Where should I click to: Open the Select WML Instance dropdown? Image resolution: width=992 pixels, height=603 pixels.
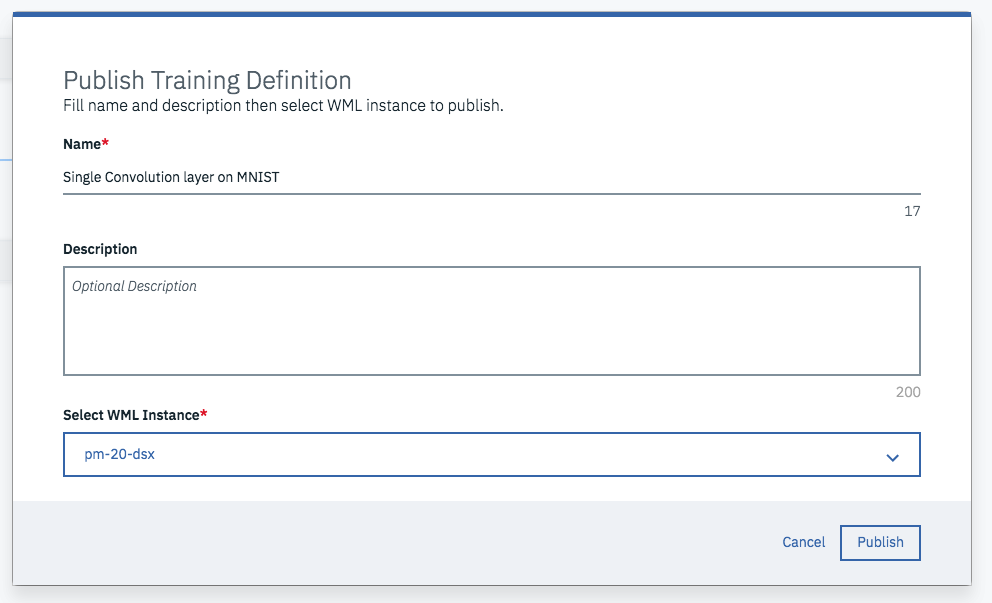[x=491, y=454]
